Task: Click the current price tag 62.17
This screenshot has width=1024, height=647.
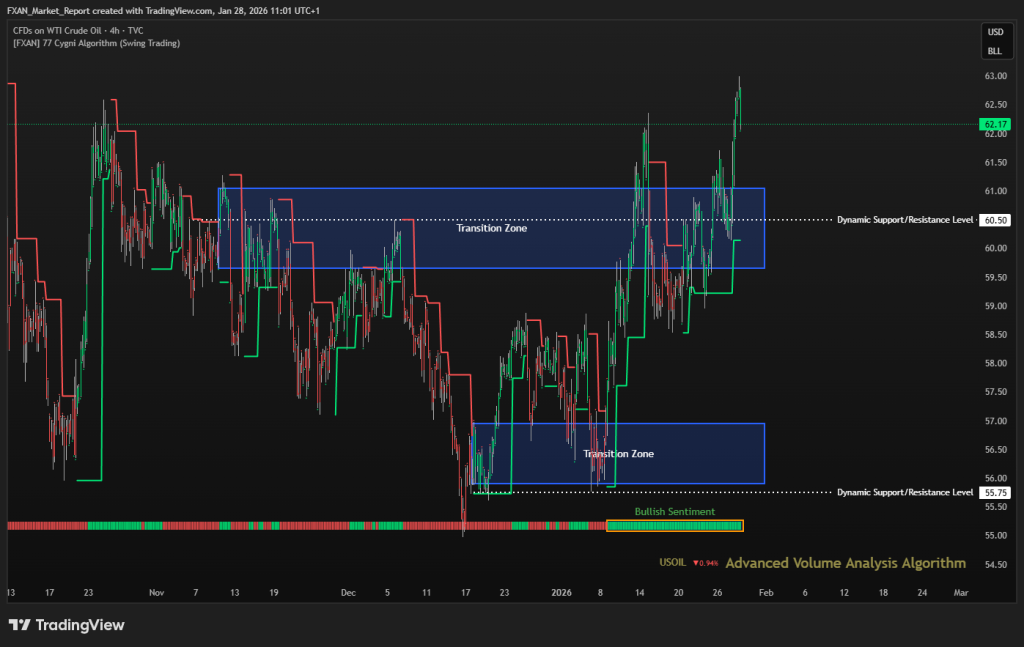Action: tap(994, 124)
